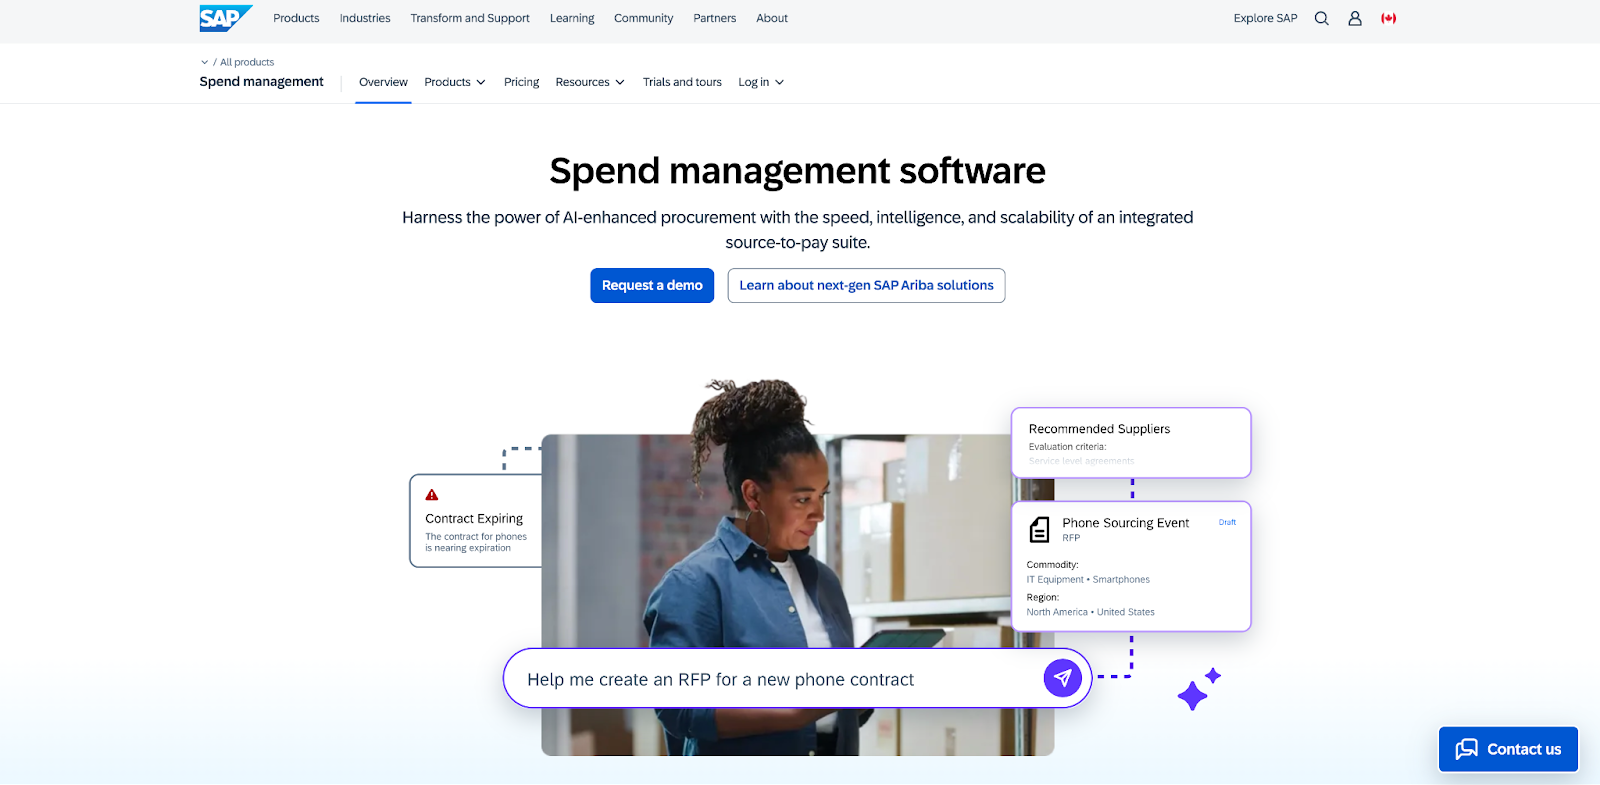Open the Learning menu
Viewport: 1600px width, 785px height.
tap(572, 18)
